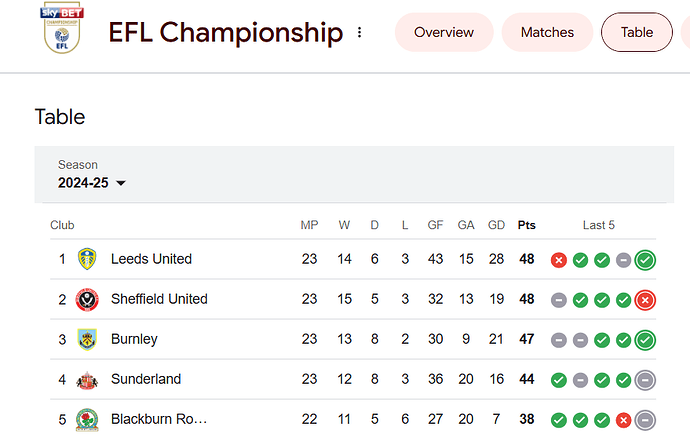Expand the Season 2024-25 dropdown
This screenshot has width=690, height=445.
[x=92, y=183]
